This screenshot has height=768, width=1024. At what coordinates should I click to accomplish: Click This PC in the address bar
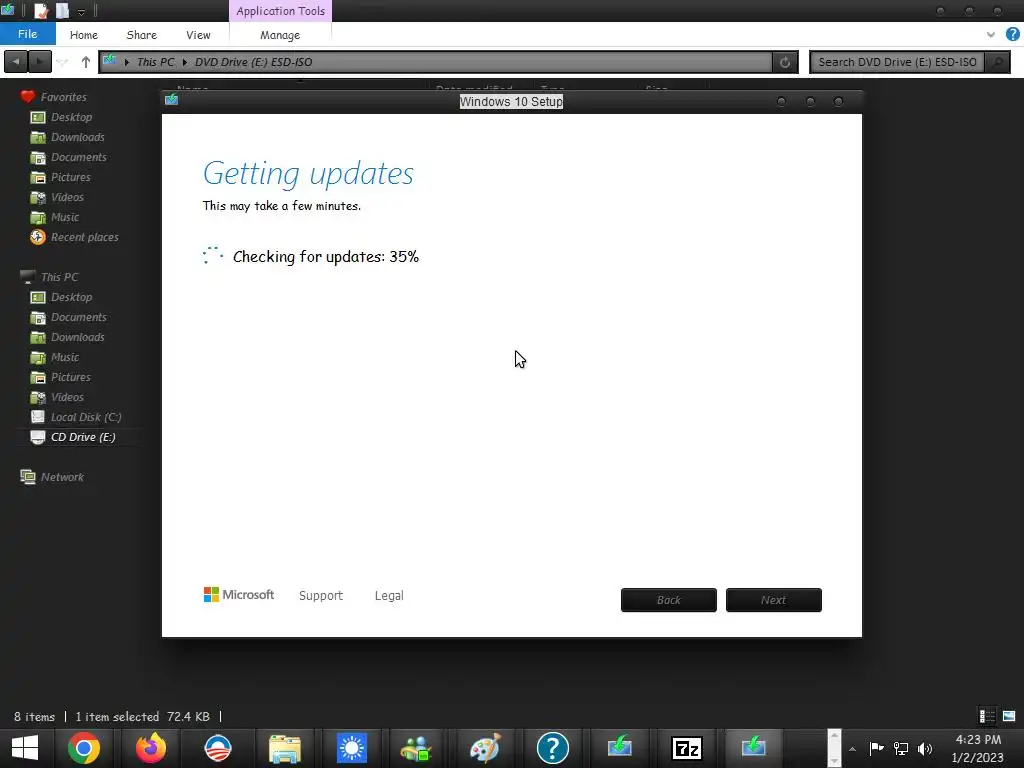click(x=155, y=62)
